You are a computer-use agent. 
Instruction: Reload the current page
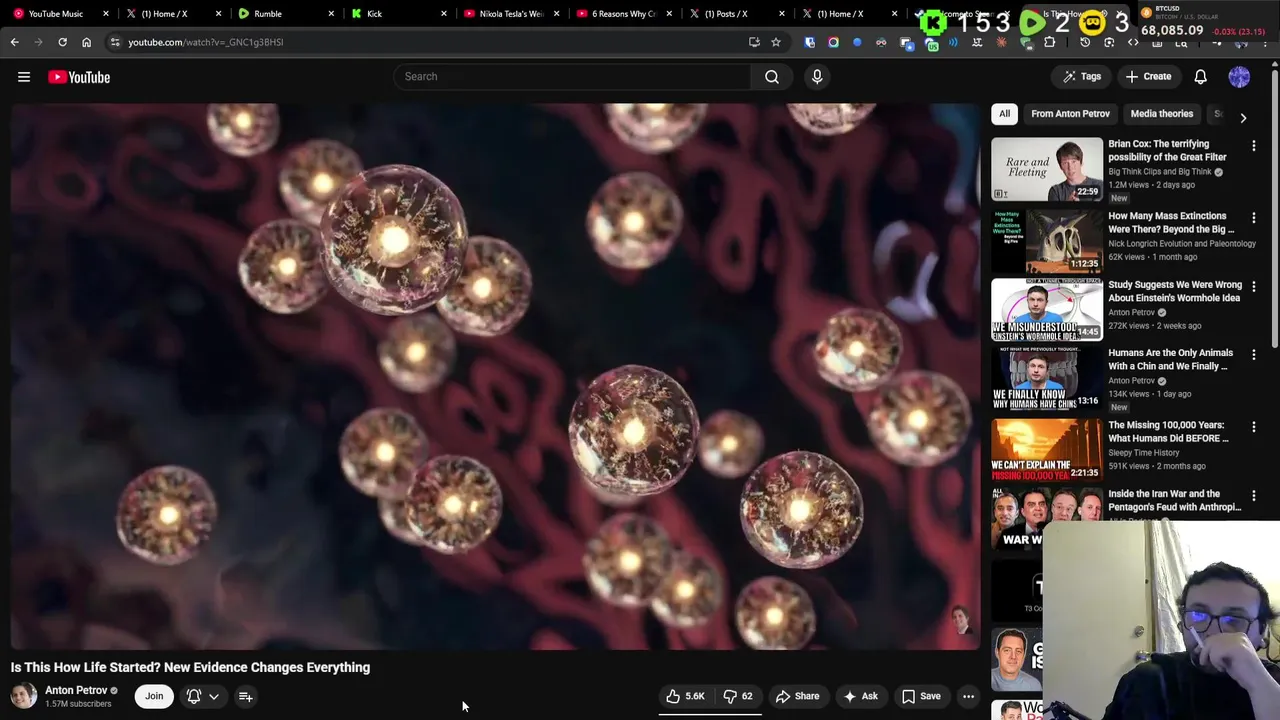pyautogui.click(x=62, y=42)
